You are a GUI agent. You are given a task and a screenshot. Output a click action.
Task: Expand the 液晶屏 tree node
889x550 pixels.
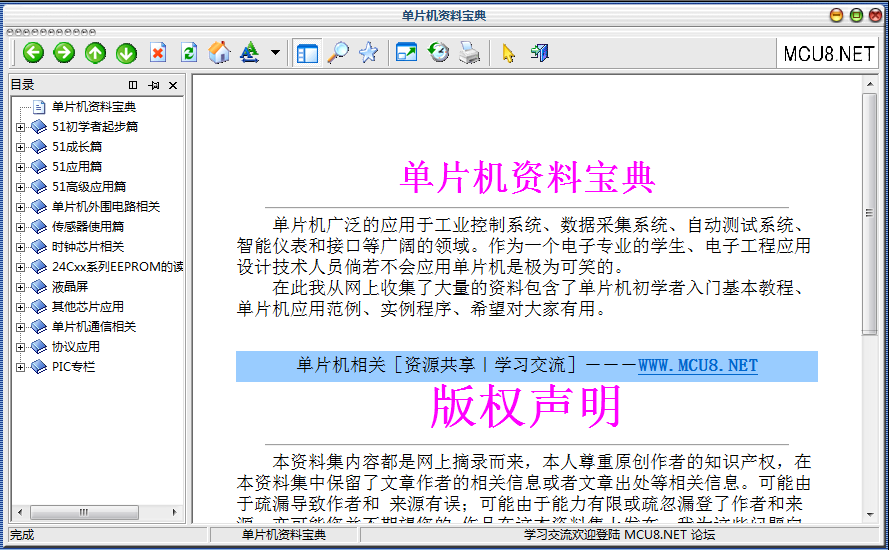coord(20,287)
